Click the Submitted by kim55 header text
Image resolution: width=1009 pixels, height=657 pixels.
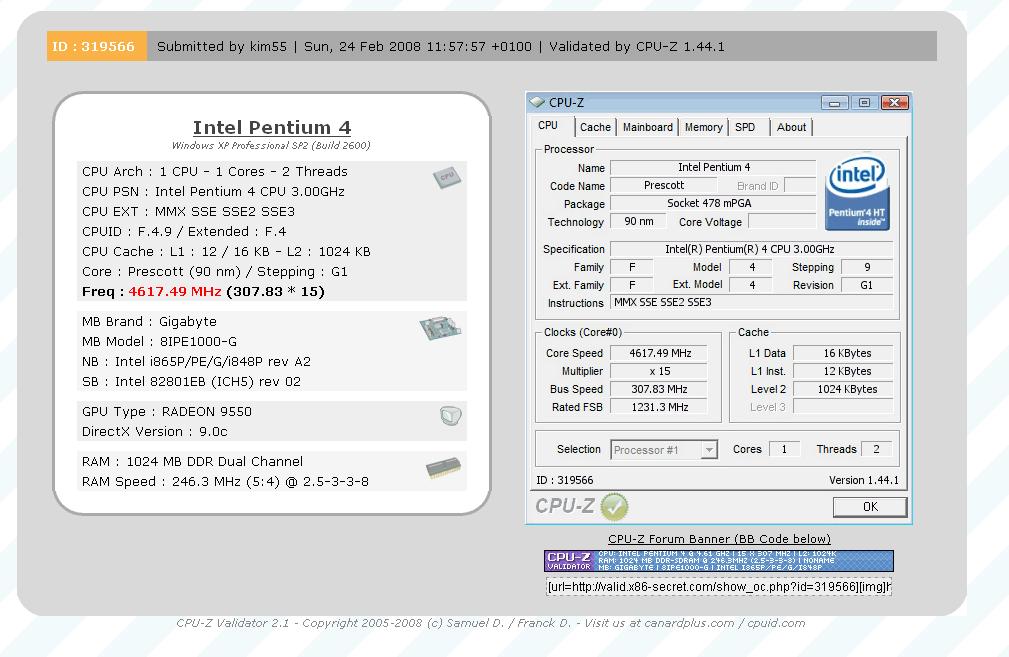(222, 46)
